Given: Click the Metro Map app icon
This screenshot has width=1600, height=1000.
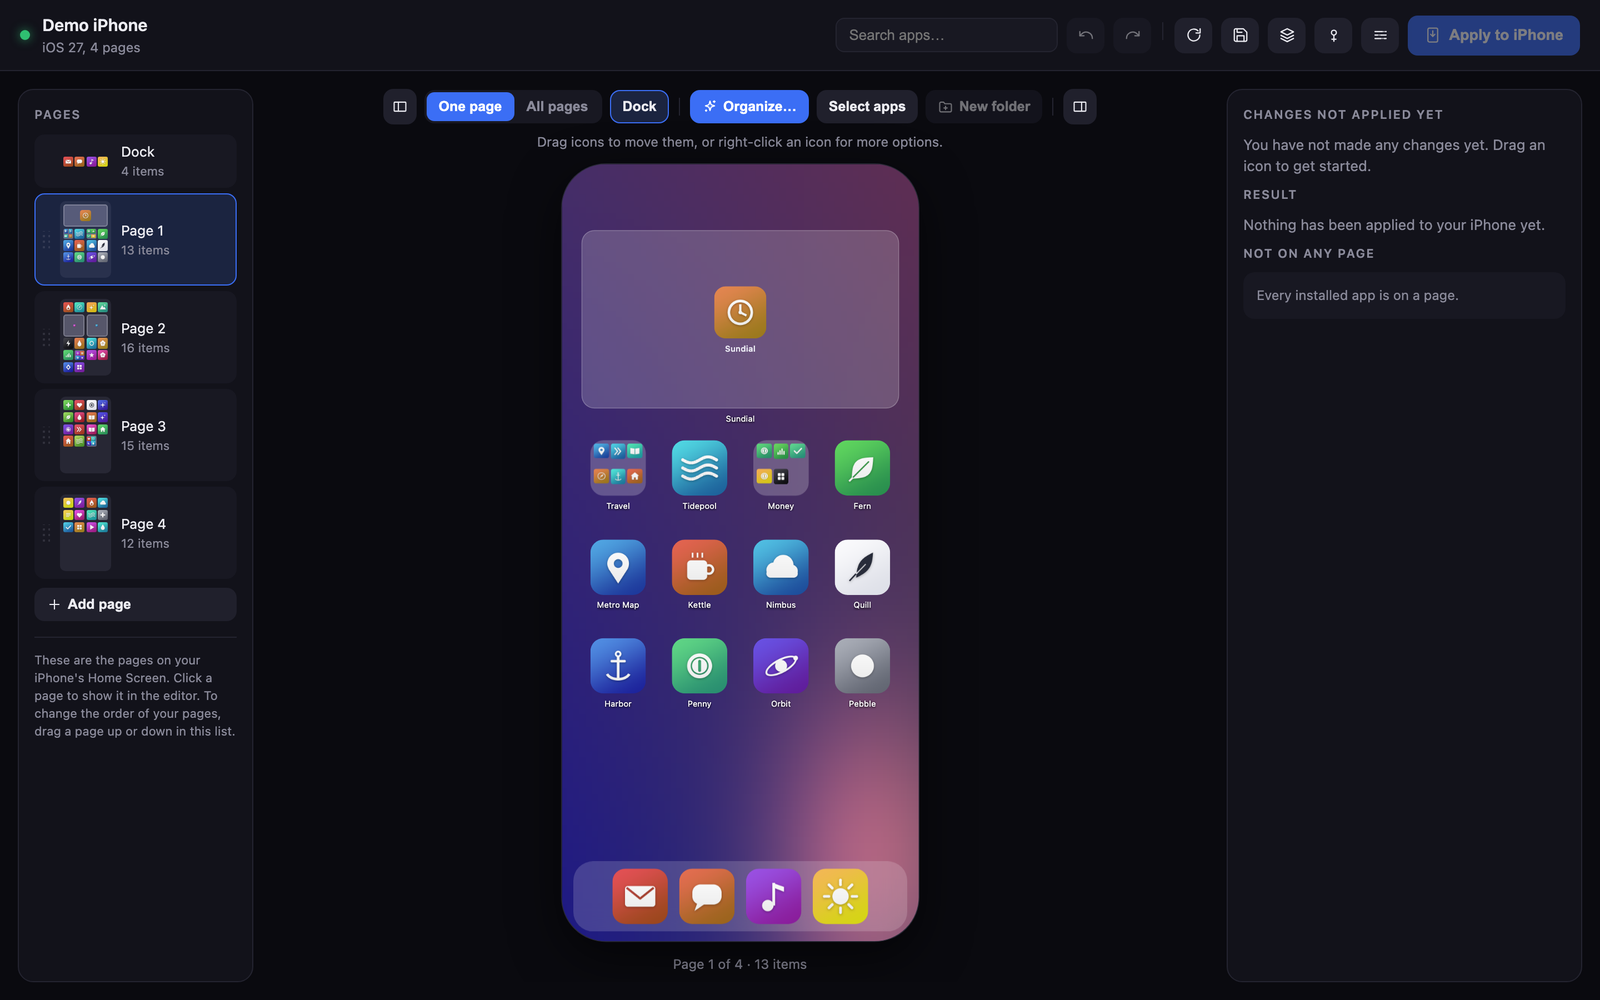Looking at the screenshot, I should coord(618,567).
